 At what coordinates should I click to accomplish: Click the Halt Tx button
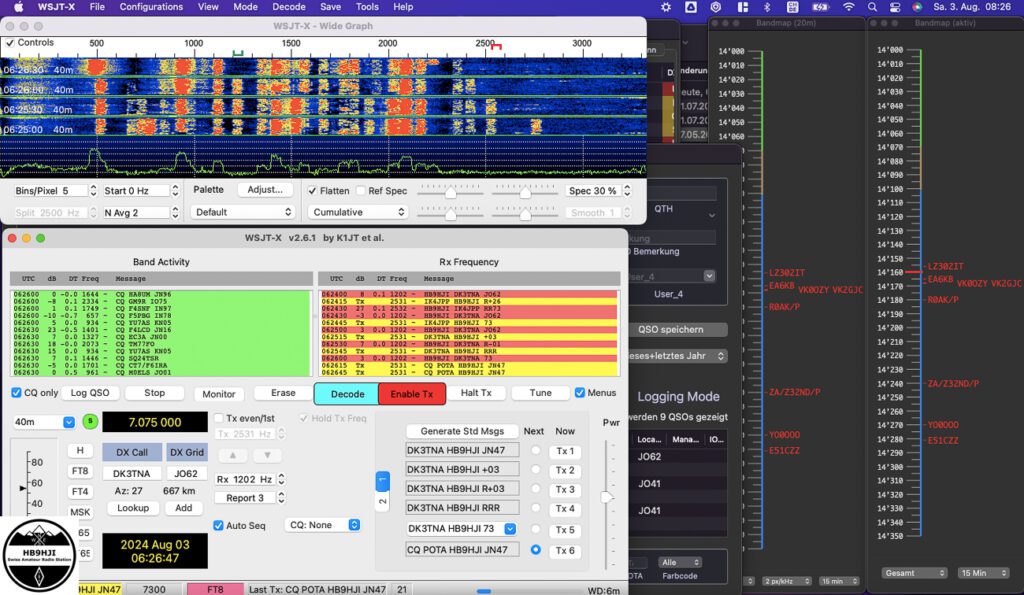(476, 393)
